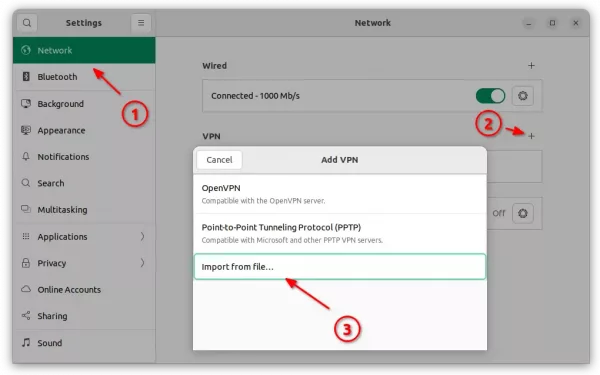The width and height of the screenshot is (600, 375).
Task: Click the Online Accounts cloud icon
Action: [x=26, y=289]
